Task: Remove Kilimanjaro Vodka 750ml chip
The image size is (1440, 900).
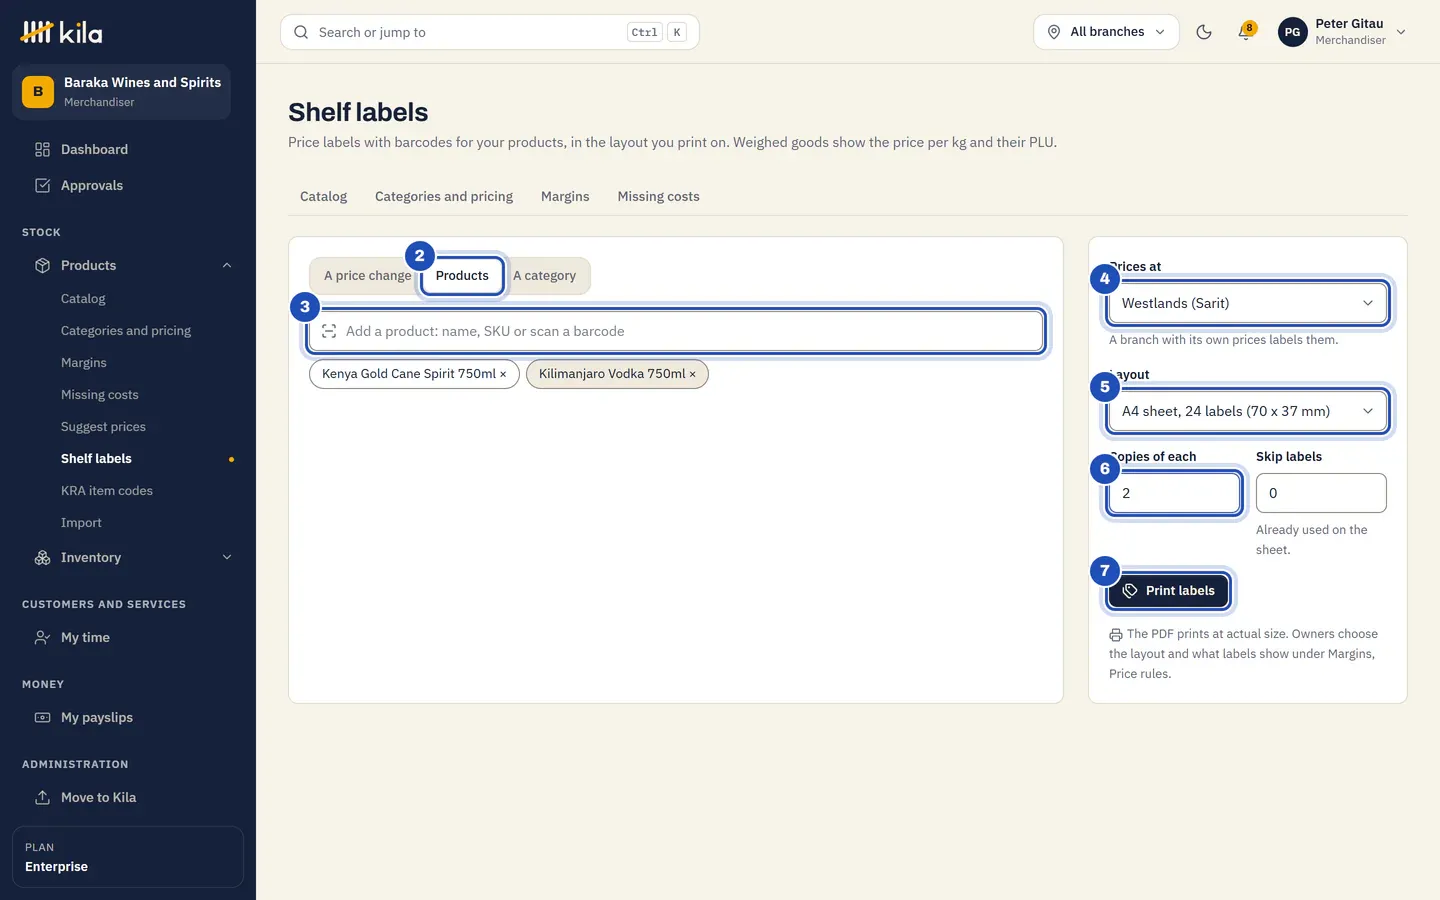Action: pos(692,374)
